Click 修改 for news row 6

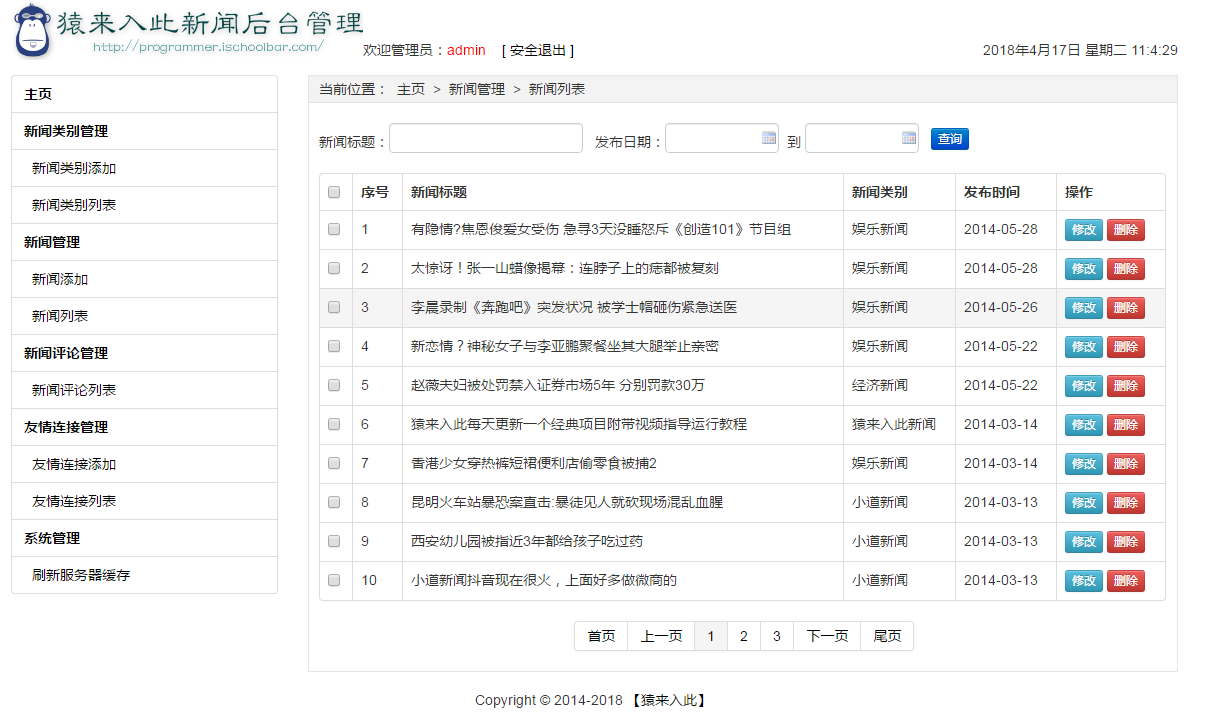point(1084,425)
